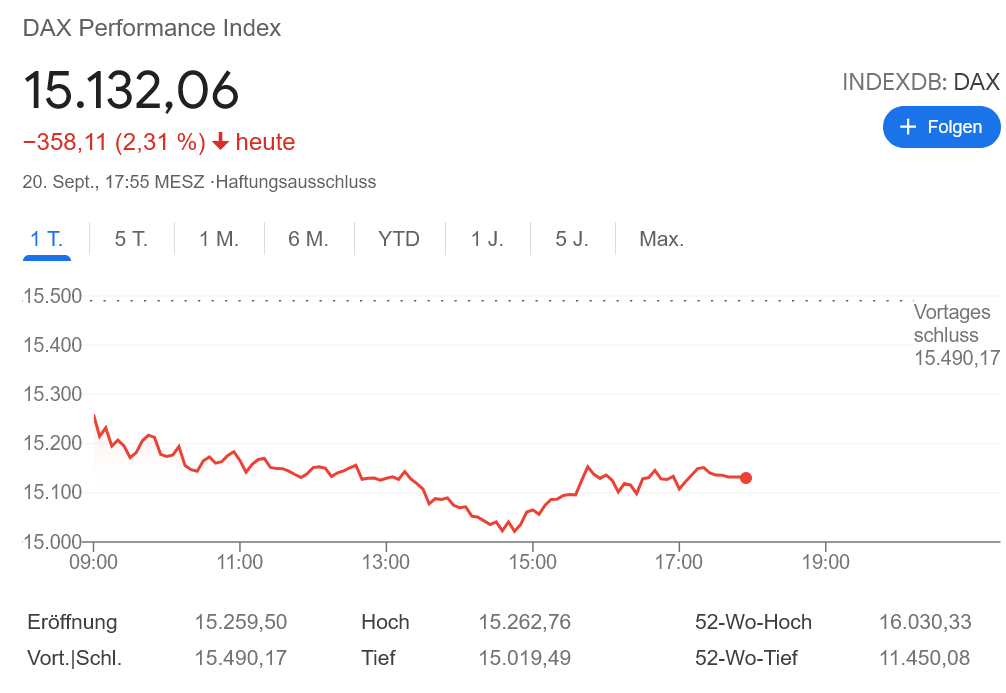Select the red endpoint dot on chart
The image size is (1006, 693).
coord(745,478)
